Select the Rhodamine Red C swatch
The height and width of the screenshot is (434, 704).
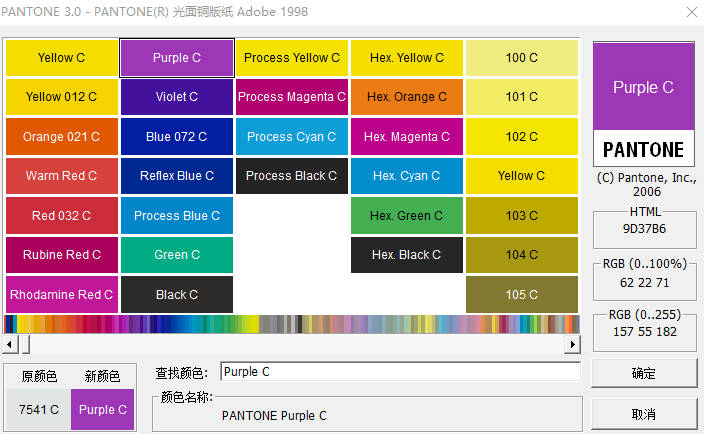tap(62, 294)
